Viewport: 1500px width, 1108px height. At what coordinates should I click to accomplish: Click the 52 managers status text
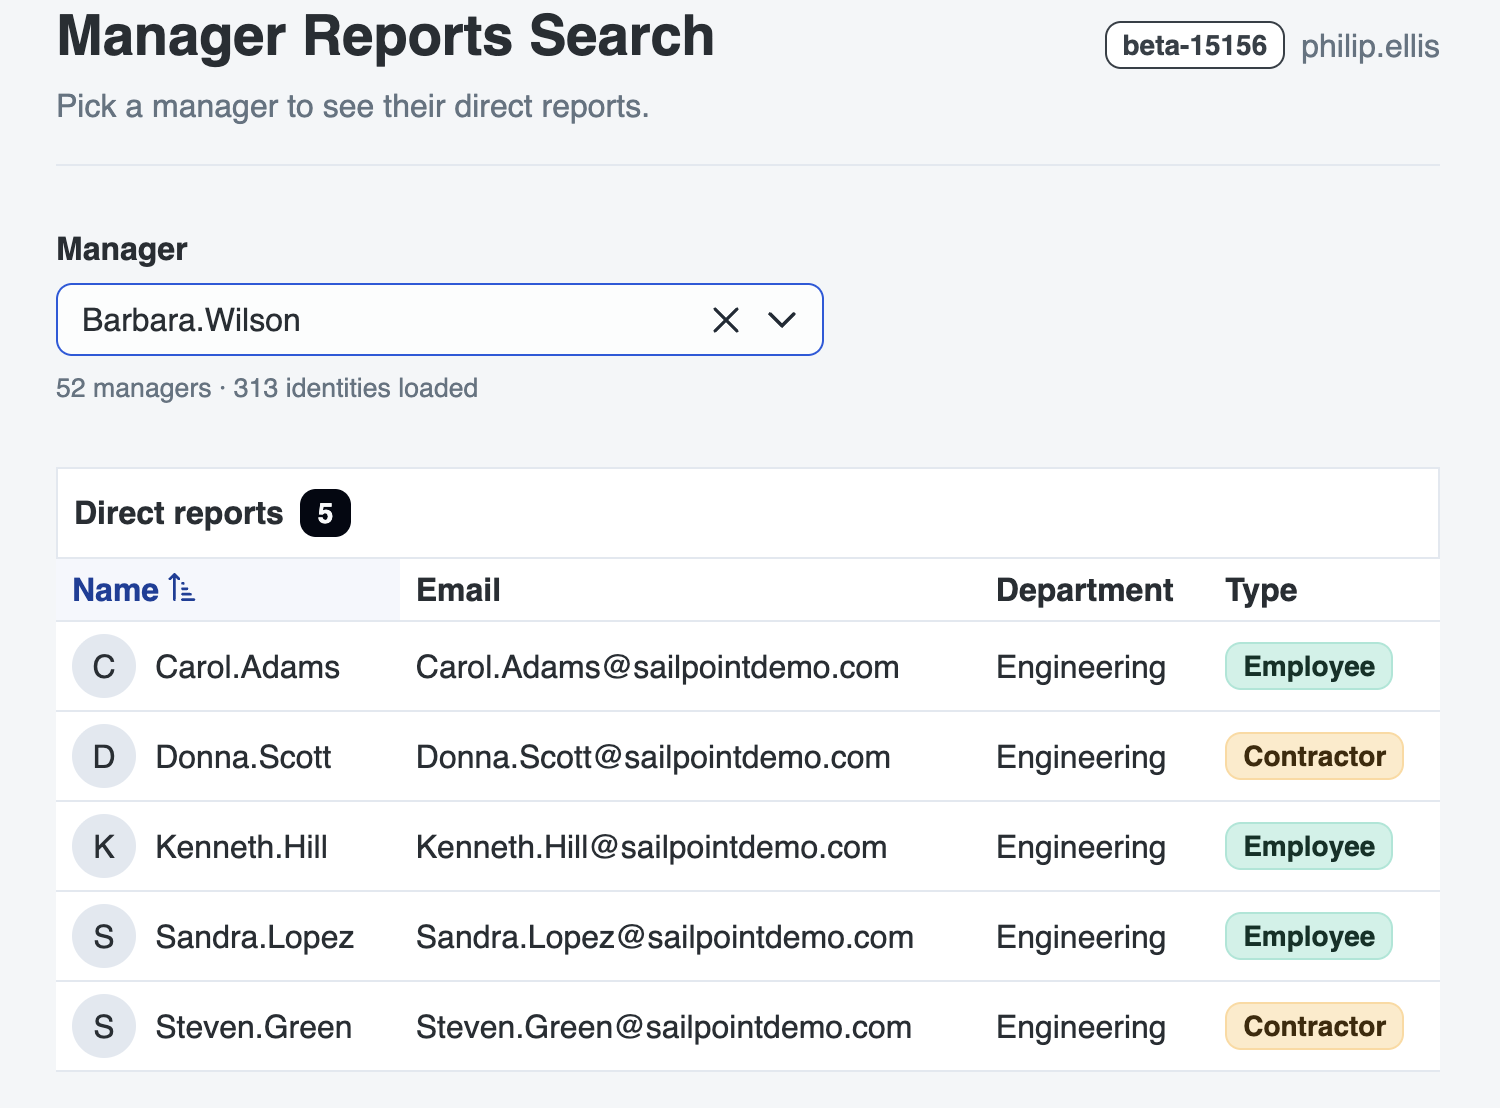[267, 388]
